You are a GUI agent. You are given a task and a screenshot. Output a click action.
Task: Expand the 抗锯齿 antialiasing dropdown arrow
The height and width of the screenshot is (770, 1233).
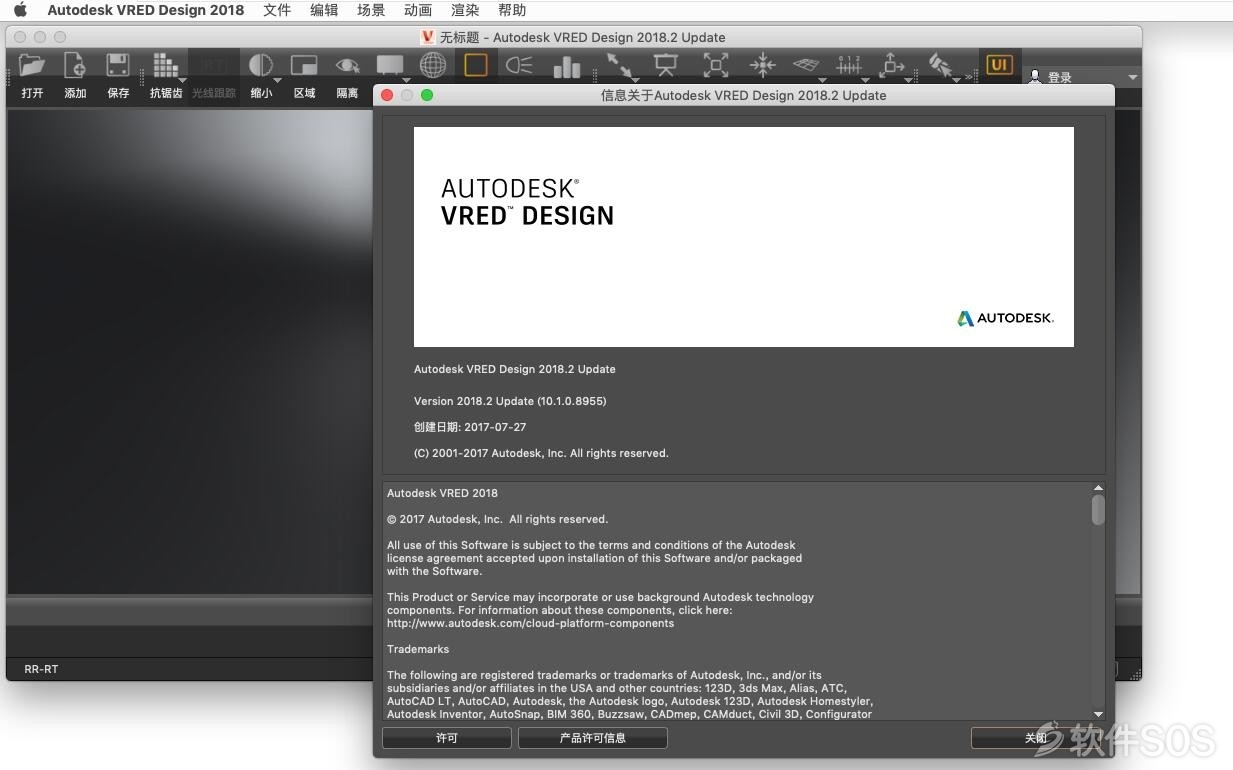[183, 80]
